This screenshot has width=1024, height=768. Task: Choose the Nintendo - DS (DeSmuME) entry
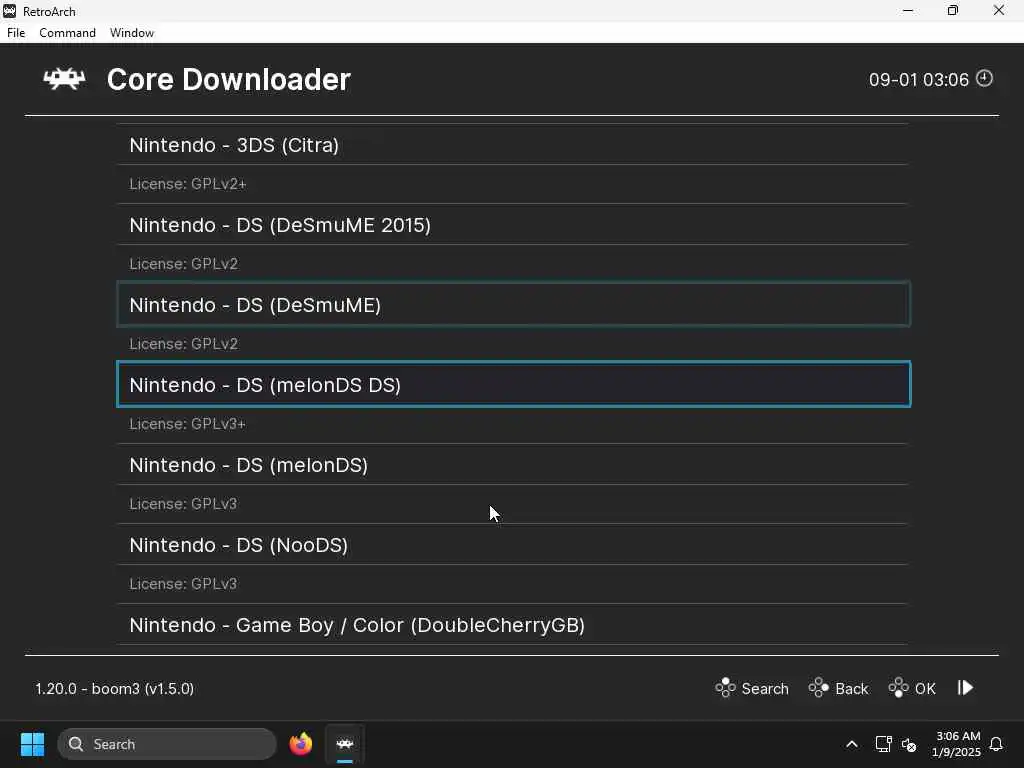coord(513,304)
